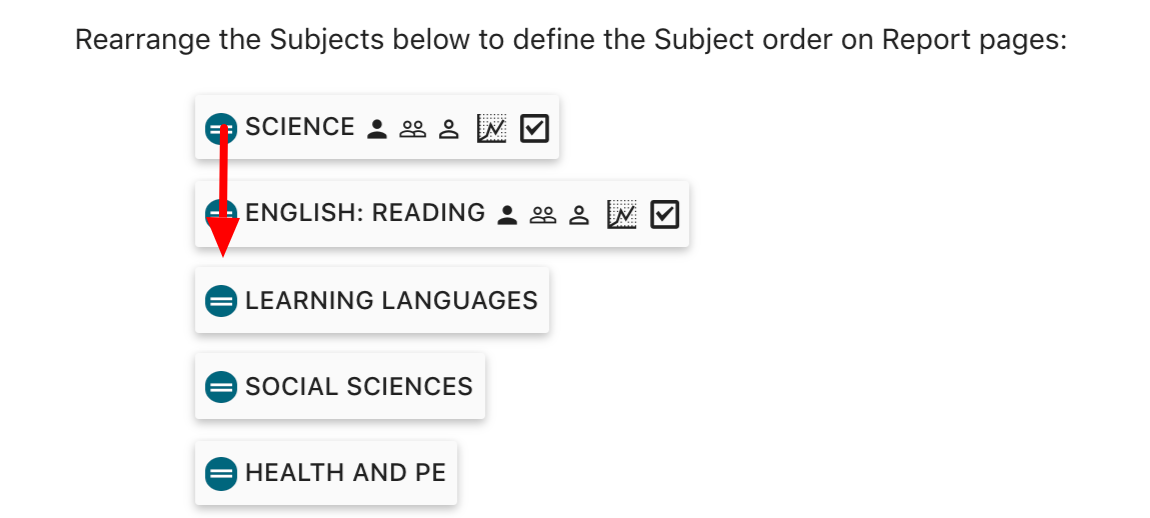Viewport: 1150px width, 518px height.
Task: Click the drag handle beside SCIENCE
Action: [220, 128]
